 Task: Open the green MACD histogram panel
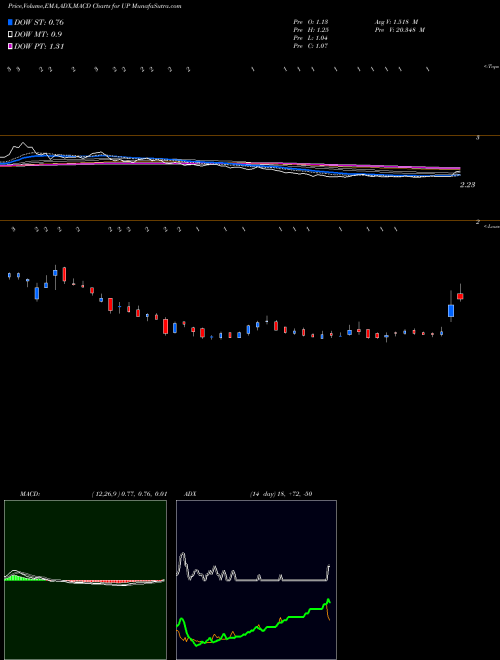85,580
